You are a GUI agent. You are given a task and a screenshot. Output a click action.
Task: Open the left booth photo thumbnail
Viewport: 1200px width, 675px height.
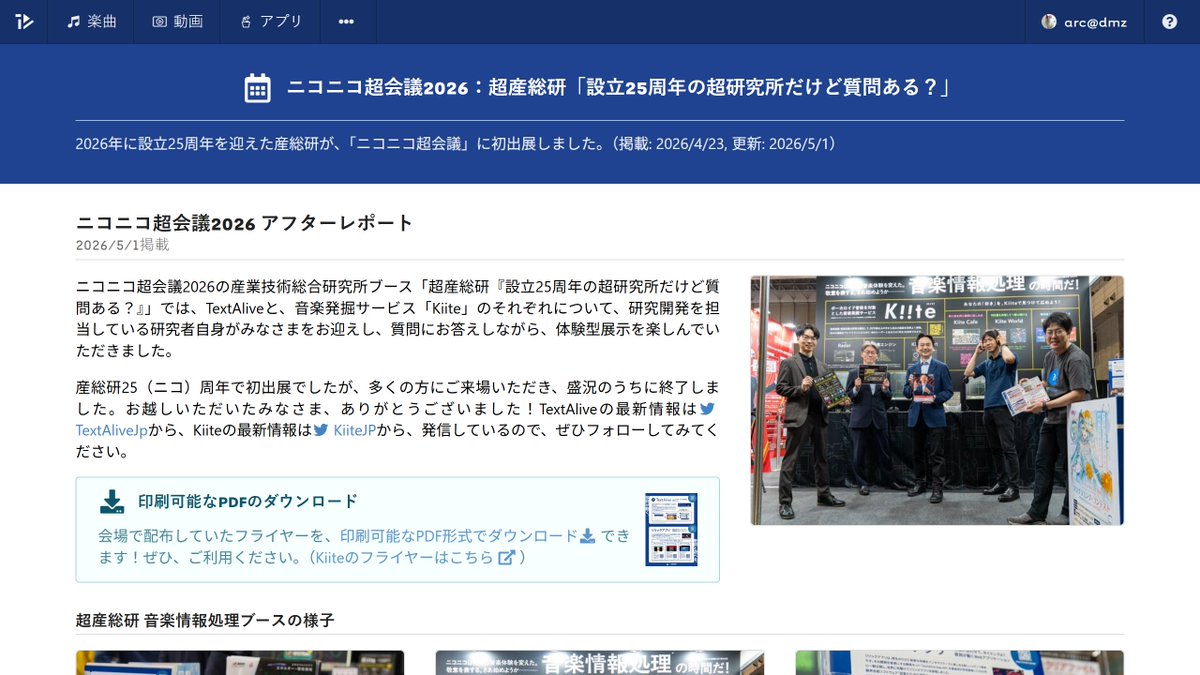point(240,663)
